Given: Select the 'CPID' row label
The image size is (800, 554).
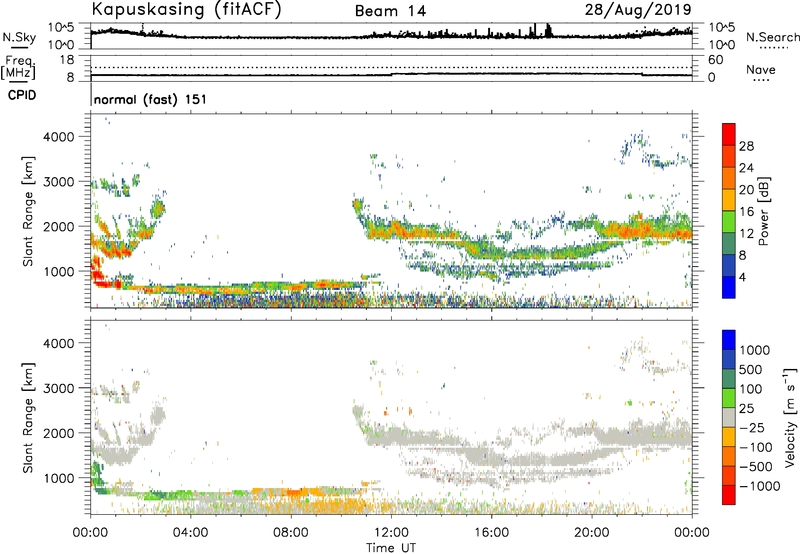Looking at the screenshot, I should 22,95.
